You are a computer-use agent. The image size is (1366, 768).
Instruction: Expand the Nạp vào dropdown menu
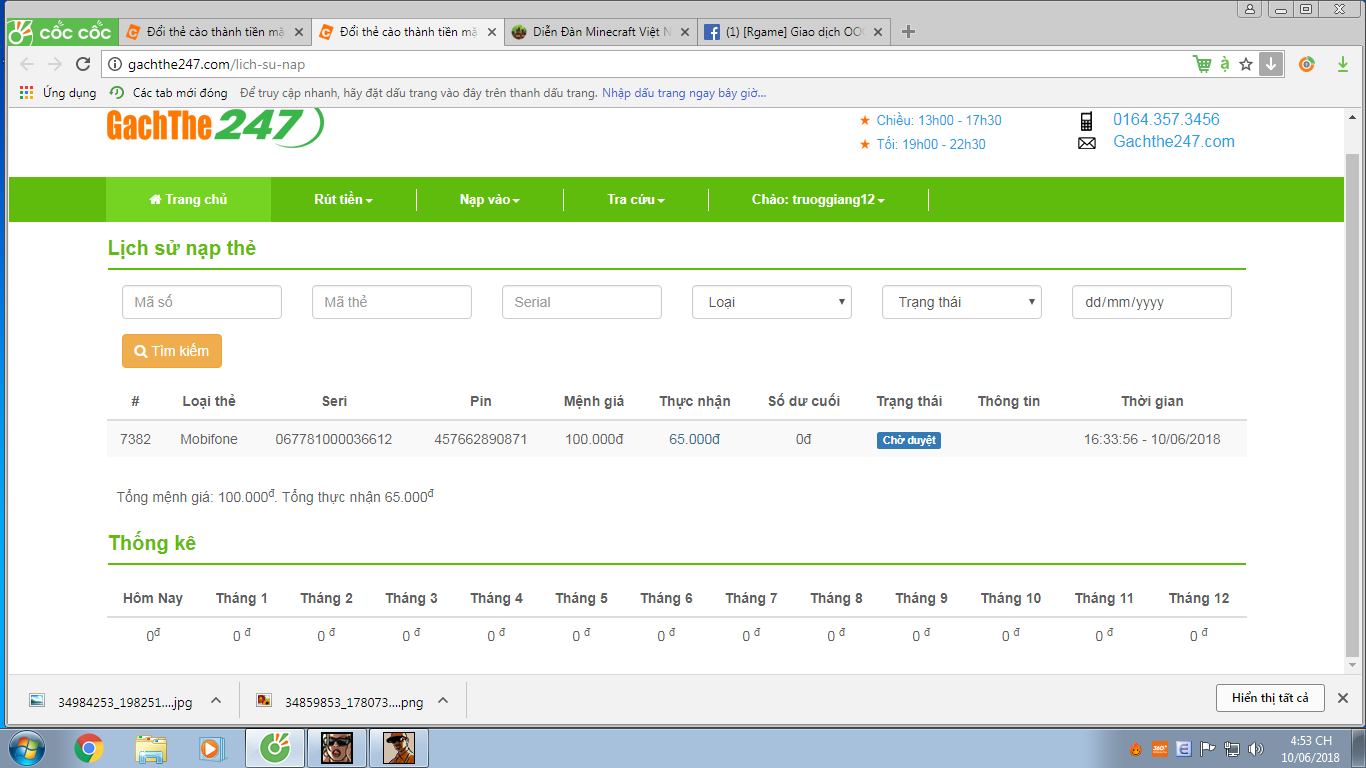[490, 199]
